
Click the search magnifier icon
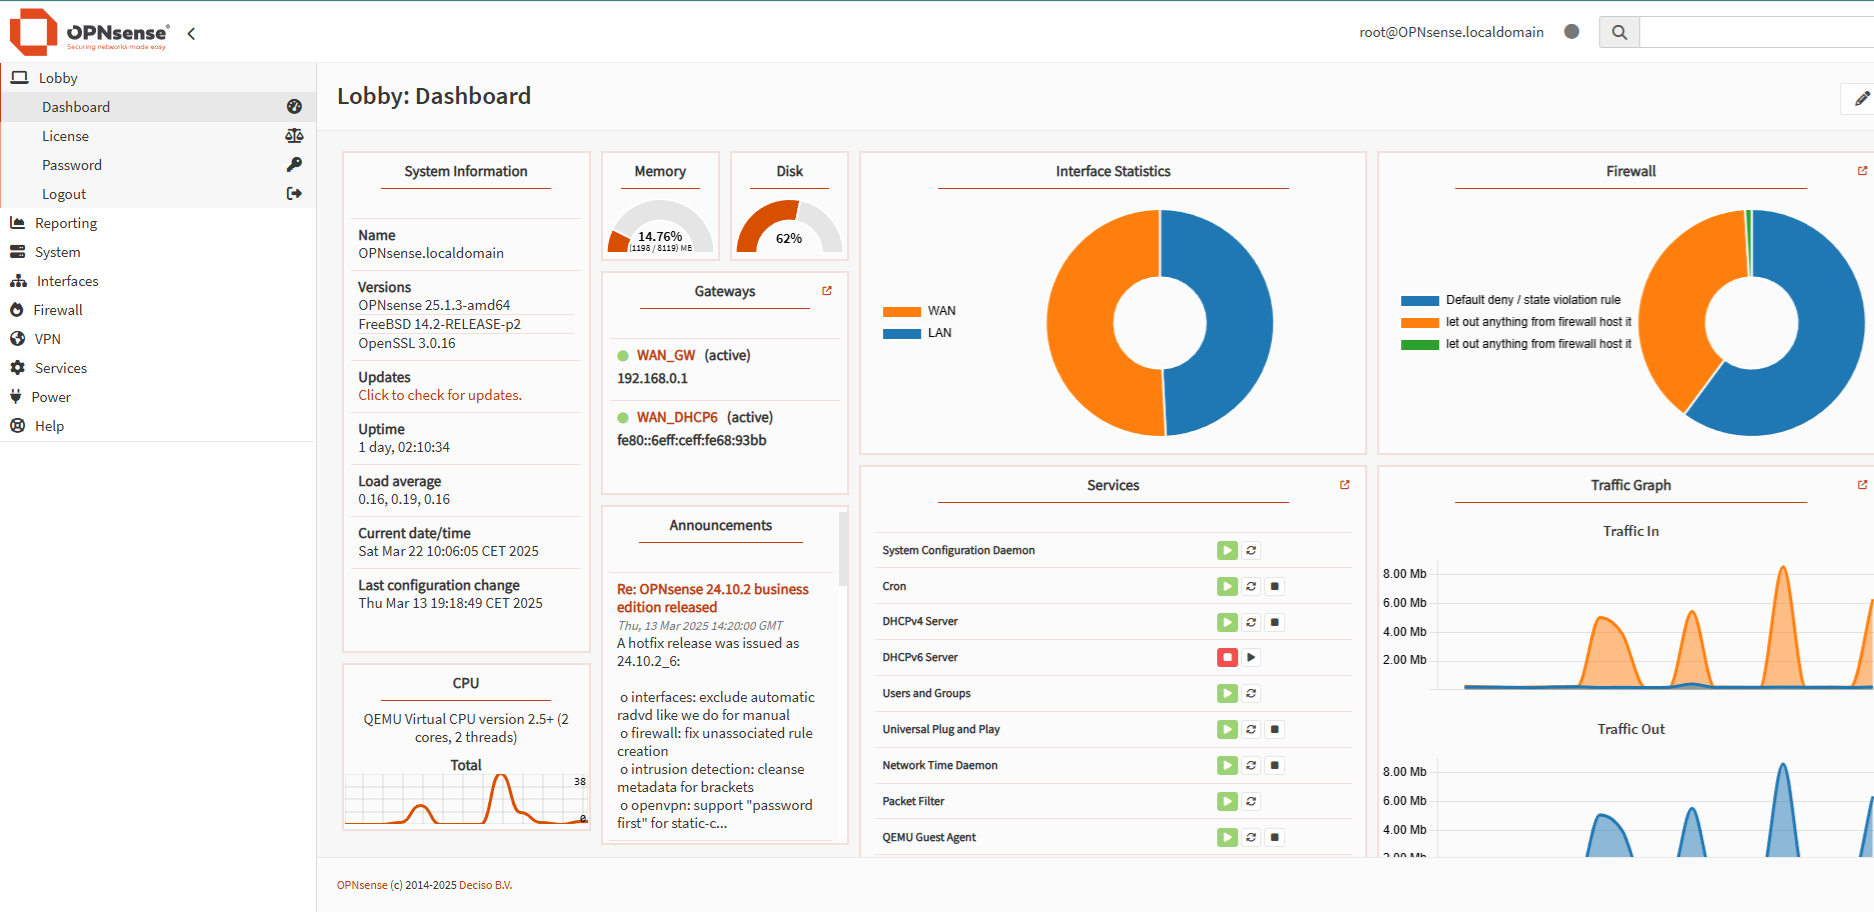(x=1619, y=32)
